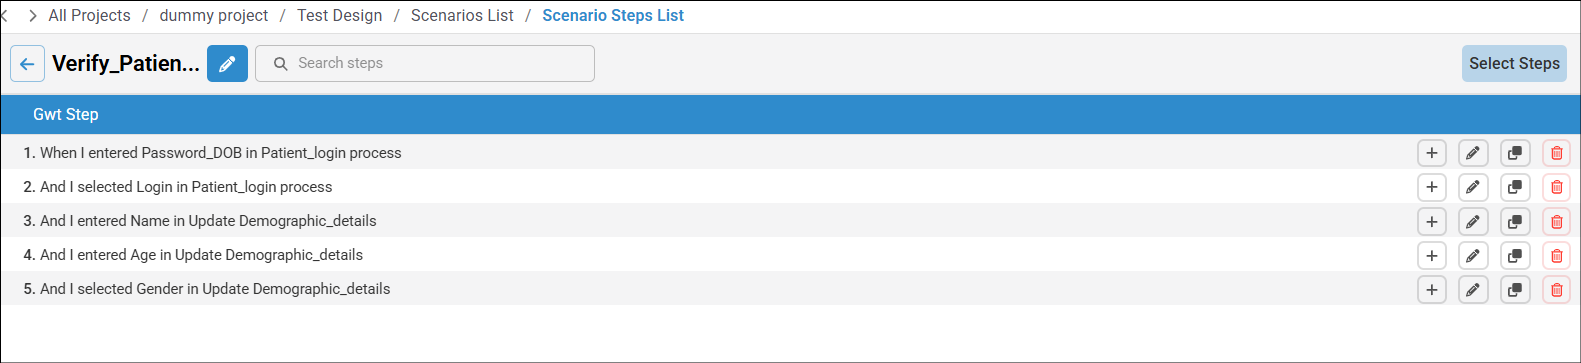Delete step 4 using the trash icon
1581x363 pixels.
tap(1557, 255)
